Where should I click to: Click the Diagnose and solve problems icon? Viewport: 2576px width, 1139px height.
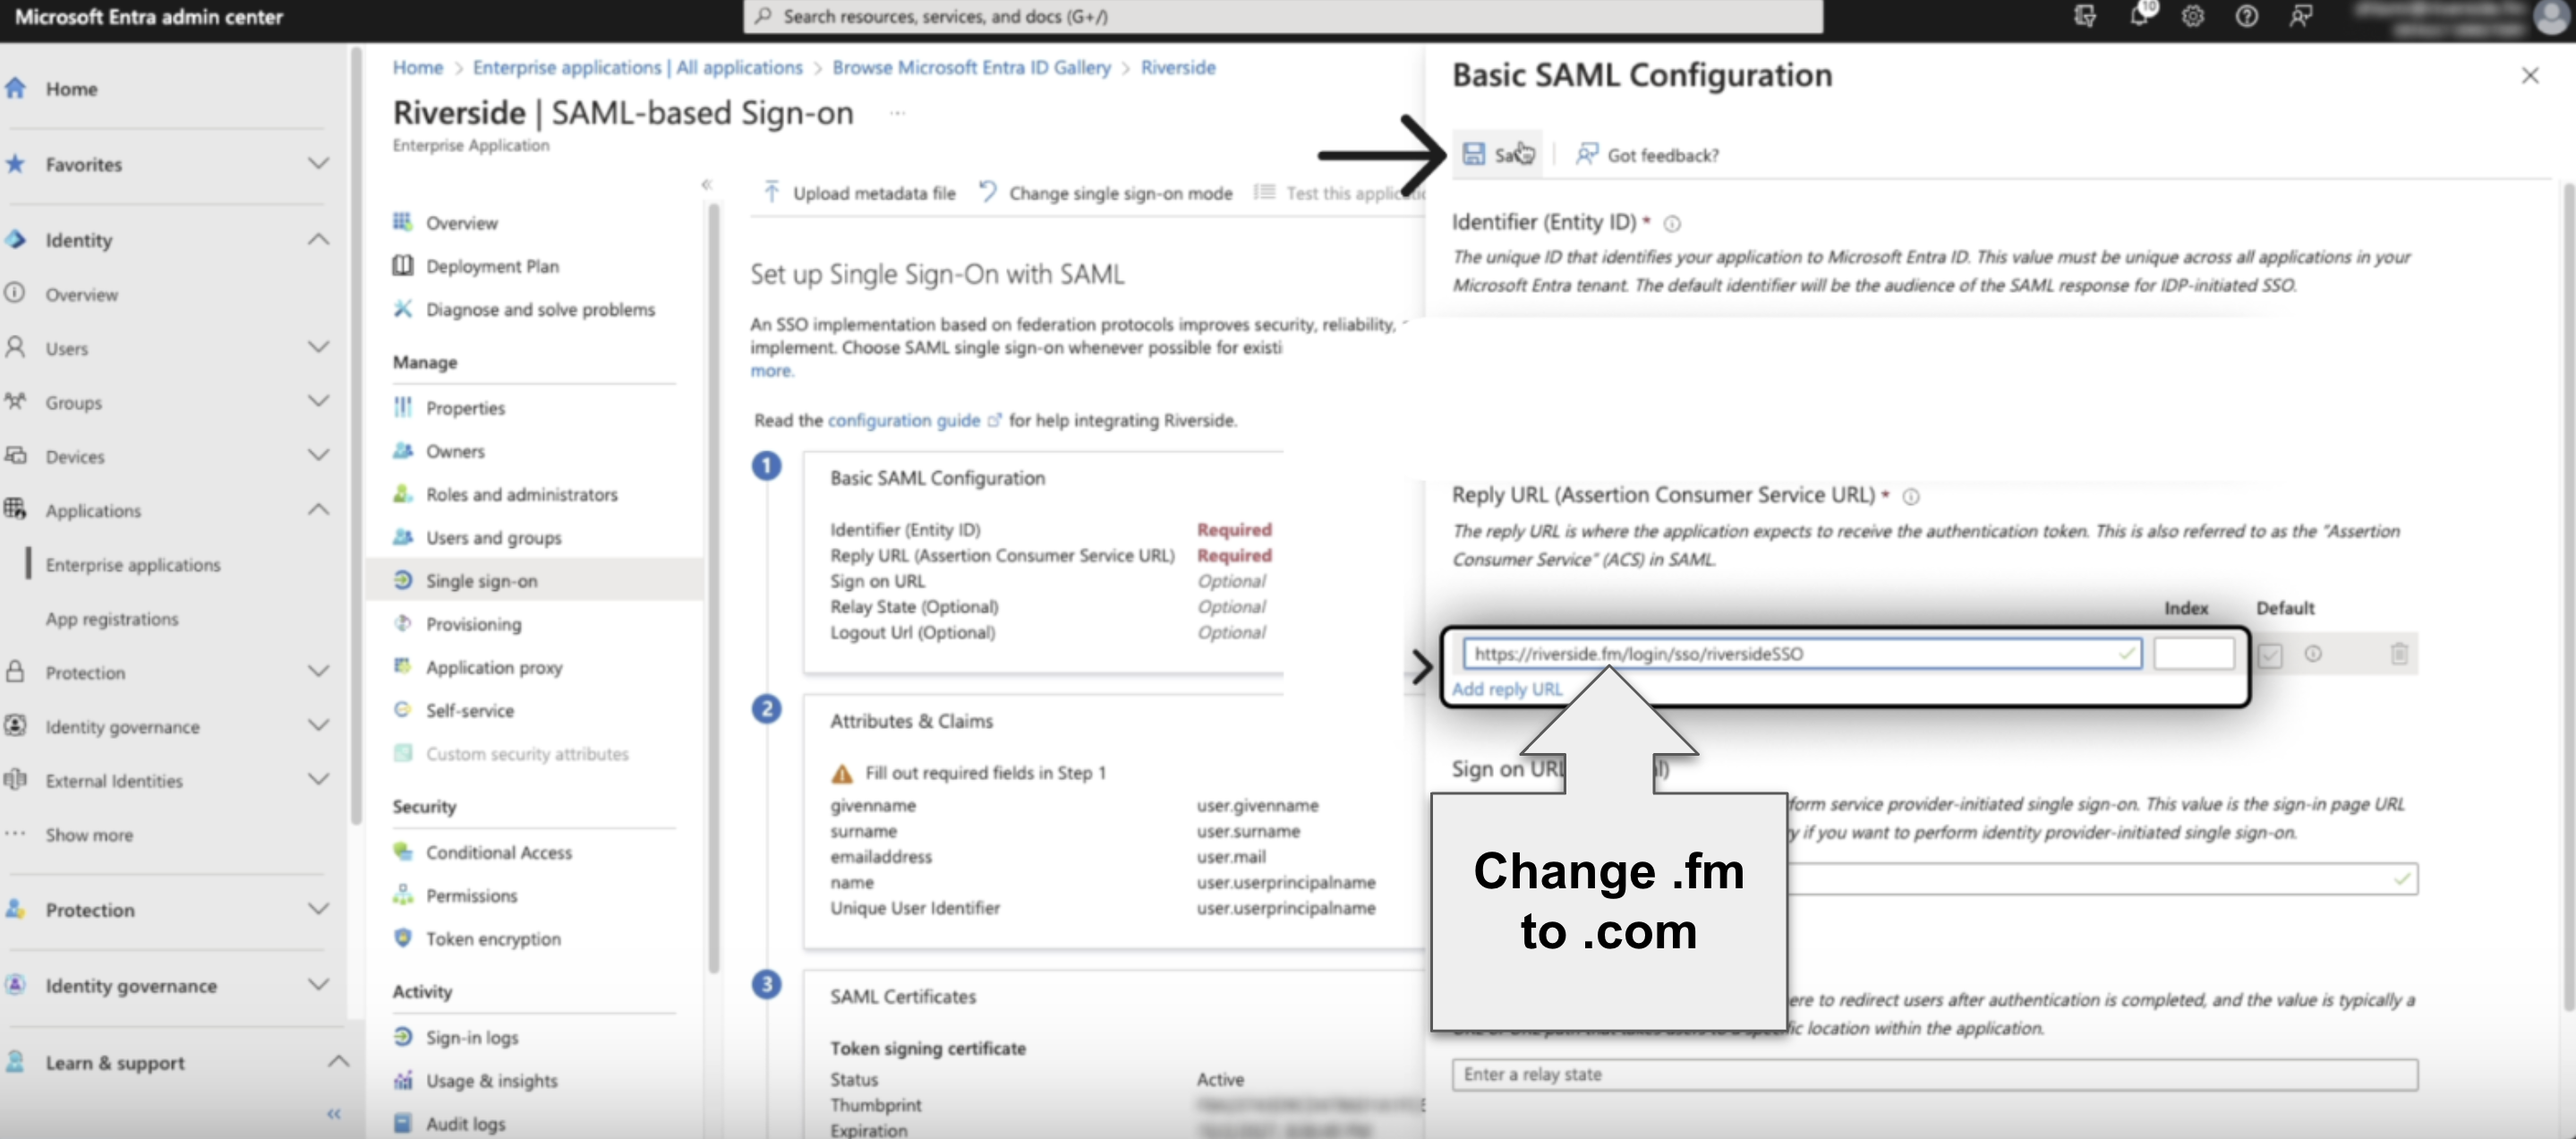[x=402, y=309]
